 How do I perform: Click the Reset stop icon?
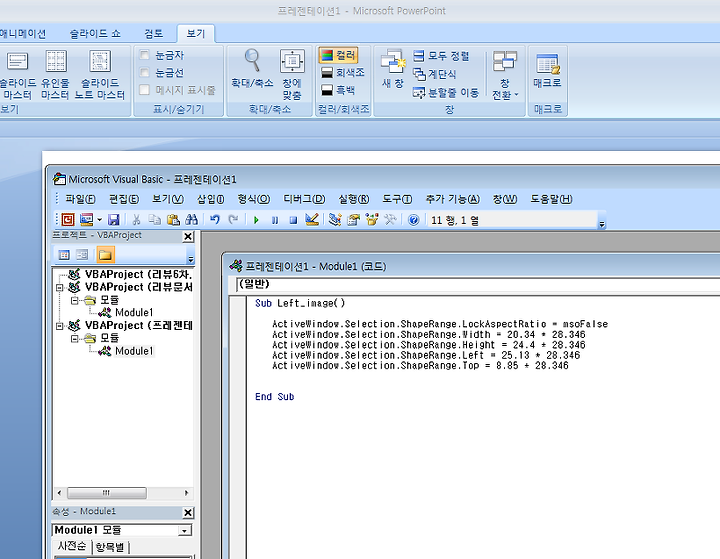pyautogui.click(x=293, y=220)
